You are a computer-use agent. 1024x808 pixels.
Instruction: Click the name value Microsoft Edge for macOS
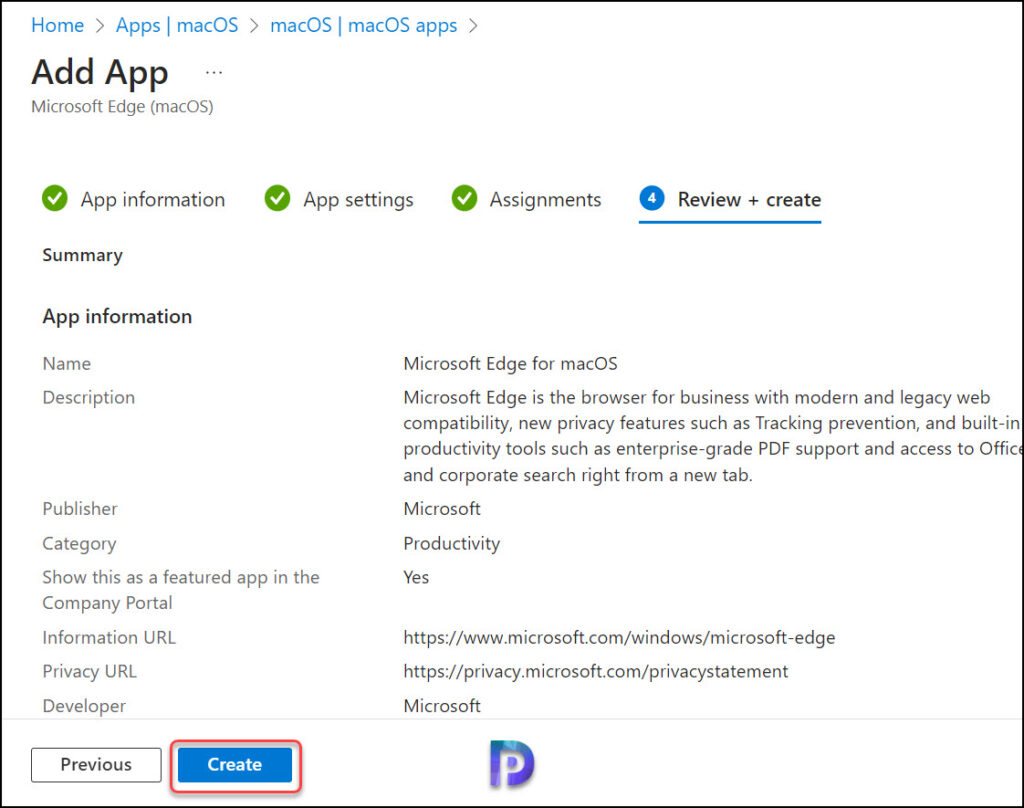510,364
